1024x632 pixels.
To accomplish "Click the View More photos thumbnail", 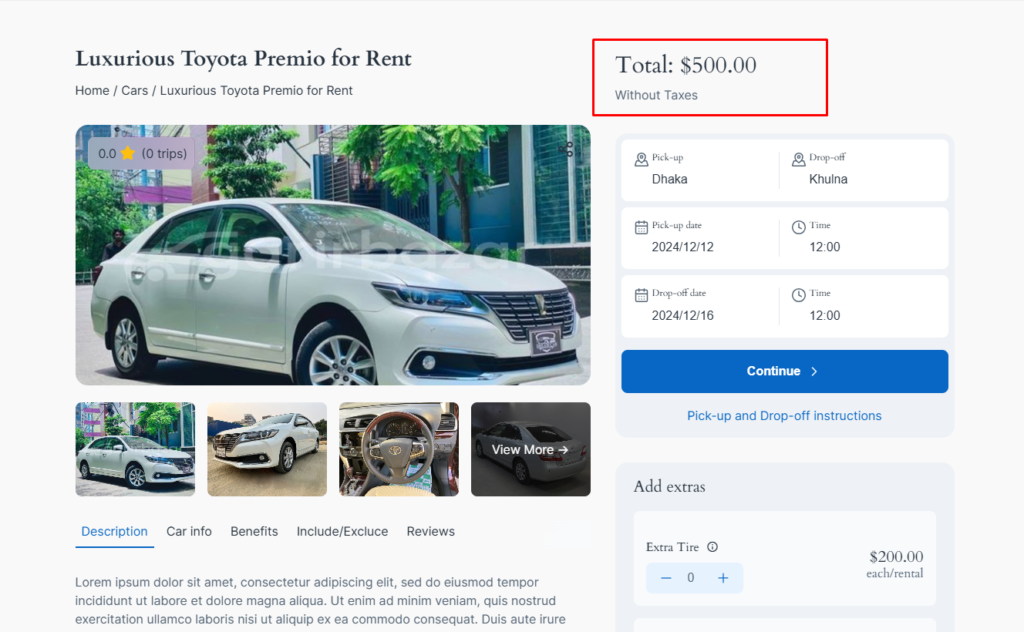I will click(530, 449).
